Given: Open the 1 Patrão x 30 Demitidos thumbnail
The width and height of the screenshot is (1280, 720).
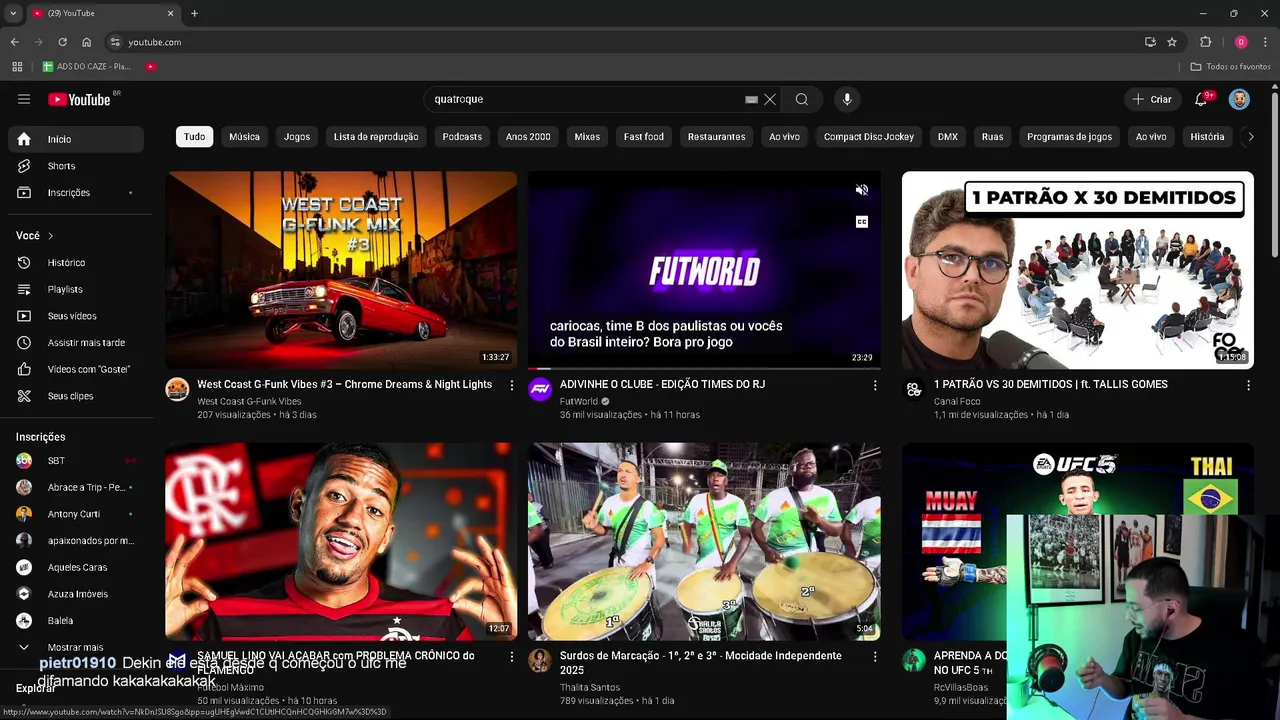Looking at the screenshot, I should tap(1077, 270).
